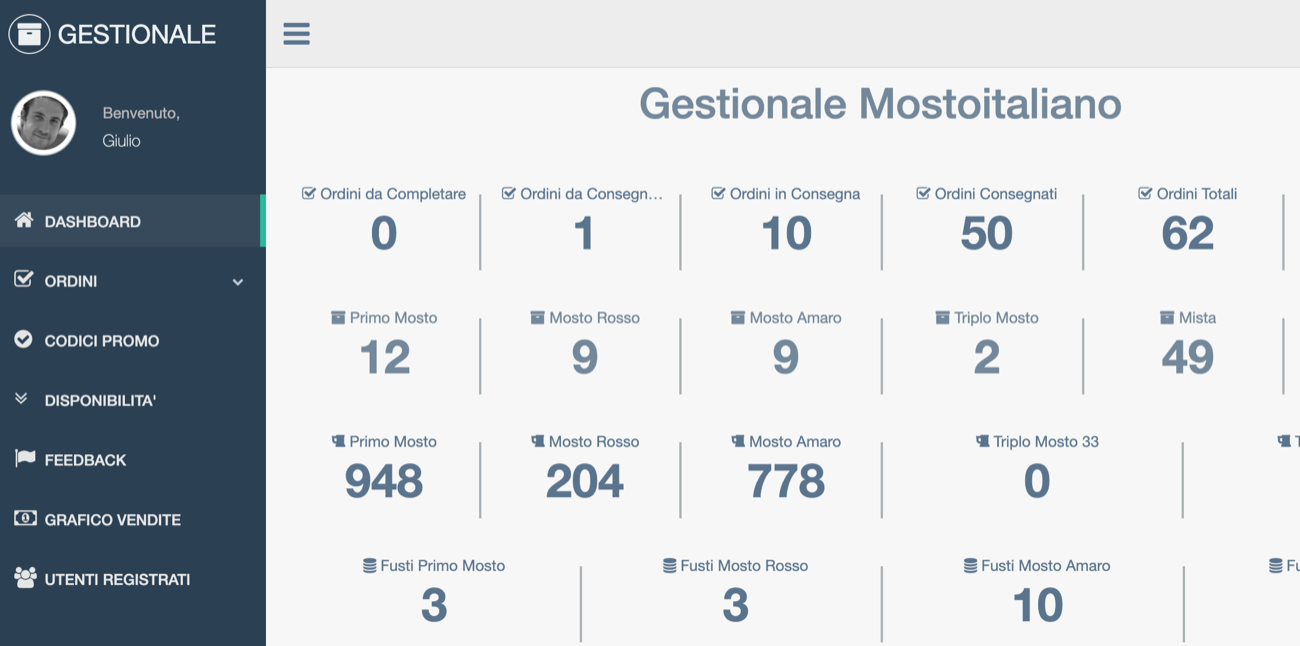Image resolution: width=1300 pixels, height=646 pixels.
Task: Click Giulio's profile picture
Action: [x=44, y=123]
